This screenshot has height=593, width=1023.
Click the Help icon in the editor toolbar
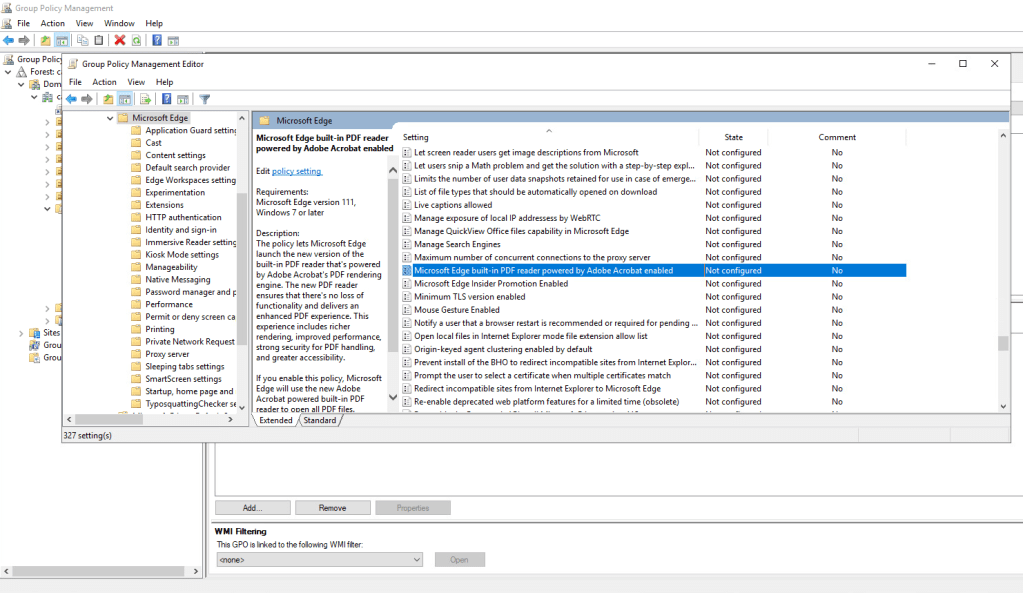tap(167, 99)
